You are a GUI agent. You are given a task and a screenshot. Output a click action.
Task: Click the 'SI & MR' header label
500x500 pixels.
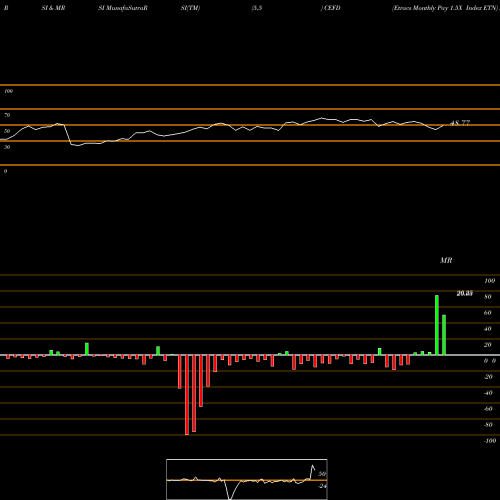click(53, 8)
